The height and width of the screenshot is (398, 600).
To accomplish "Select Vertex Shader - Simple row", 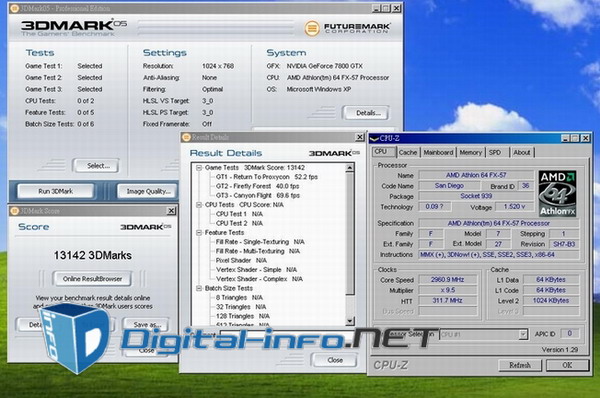I will pyautogui.click(x=256, y=270).
